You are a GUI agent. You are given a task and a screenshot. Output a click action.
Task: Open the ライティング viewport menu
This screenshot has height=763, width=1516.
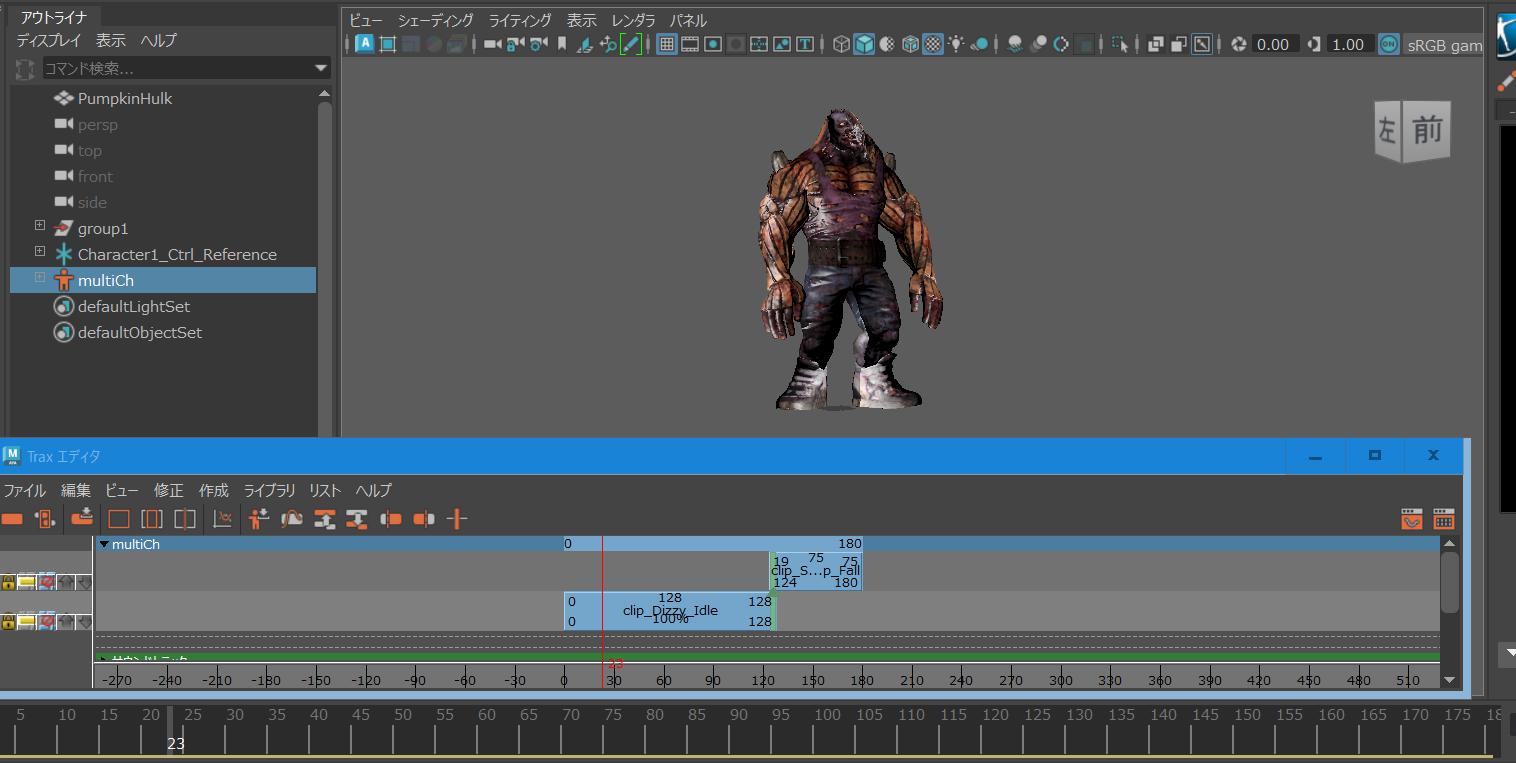pyautogui.click(x=520, y=20)
